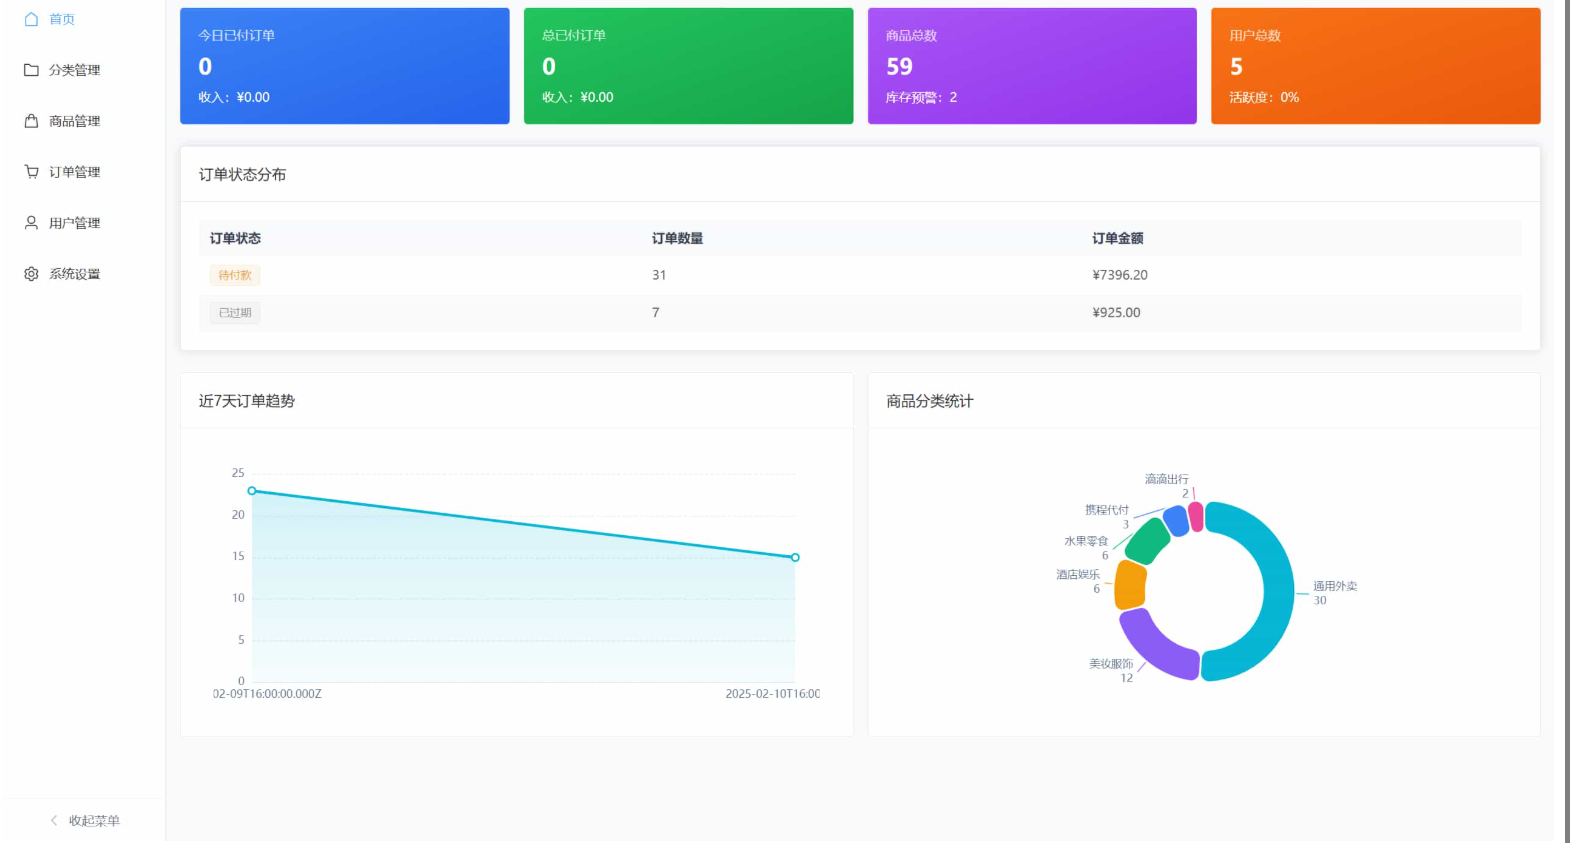
Task: Click the shopping bag icon for 商品管理
Action: pos(31,121)
